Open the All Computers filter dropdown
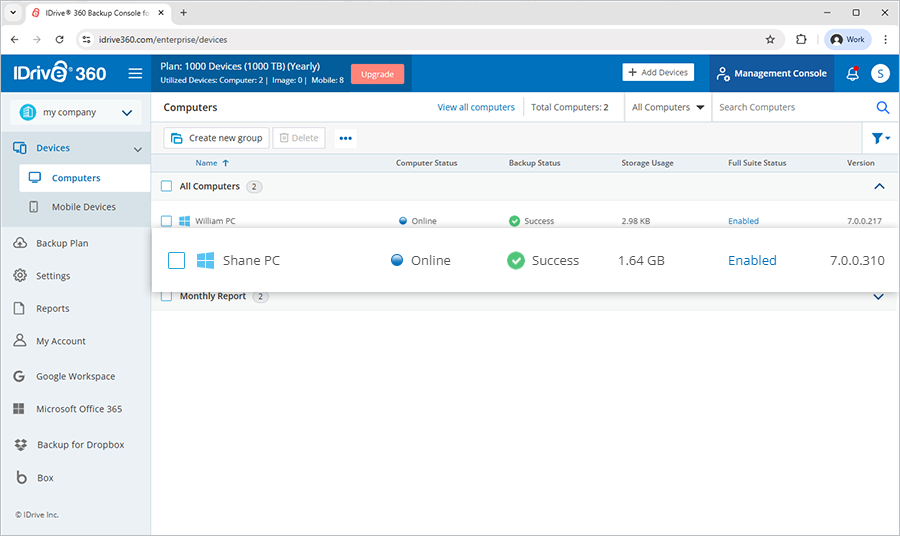 [668, 107]
